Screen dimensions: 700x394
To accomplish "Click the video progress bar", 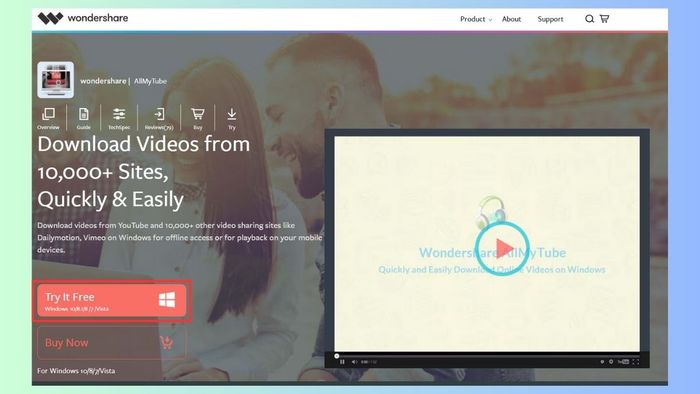I will 487,356.
